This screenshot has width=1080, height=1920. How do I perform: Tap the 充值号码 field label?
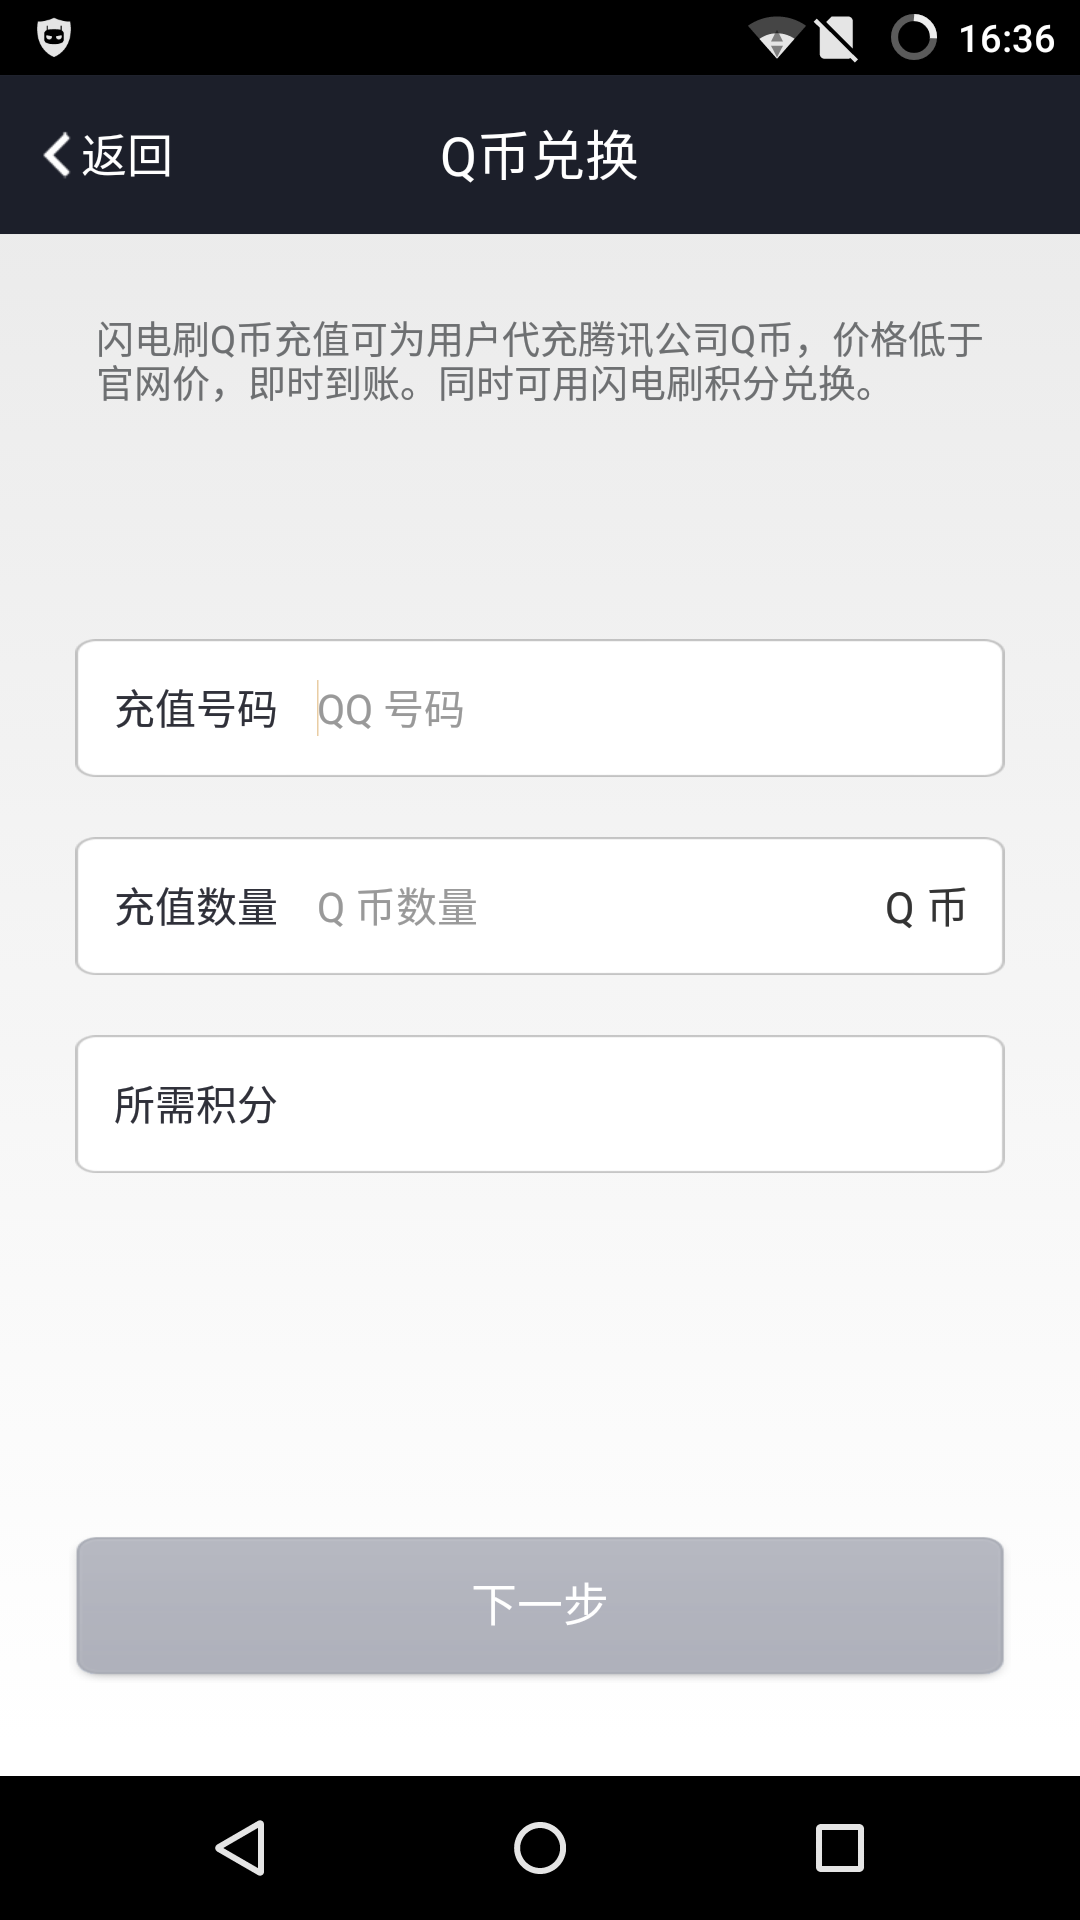tap(196, 709)
